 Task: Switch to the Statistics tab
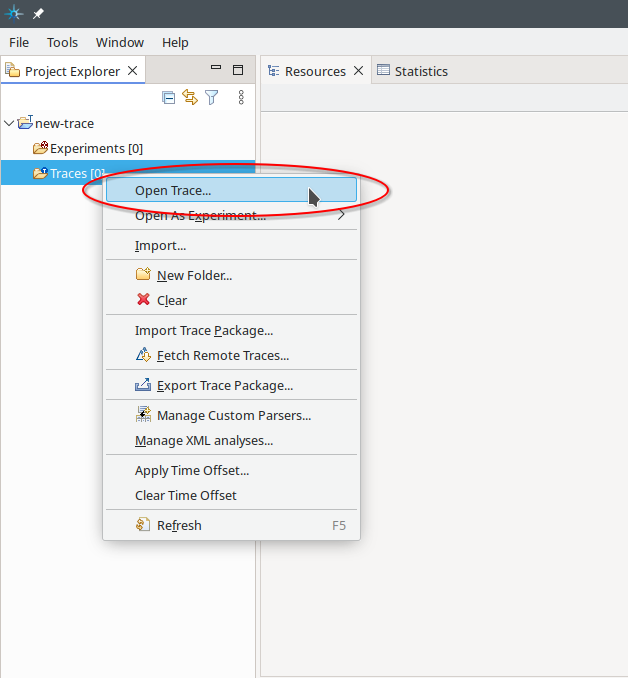pyautogui.click(x=420, y=71)
